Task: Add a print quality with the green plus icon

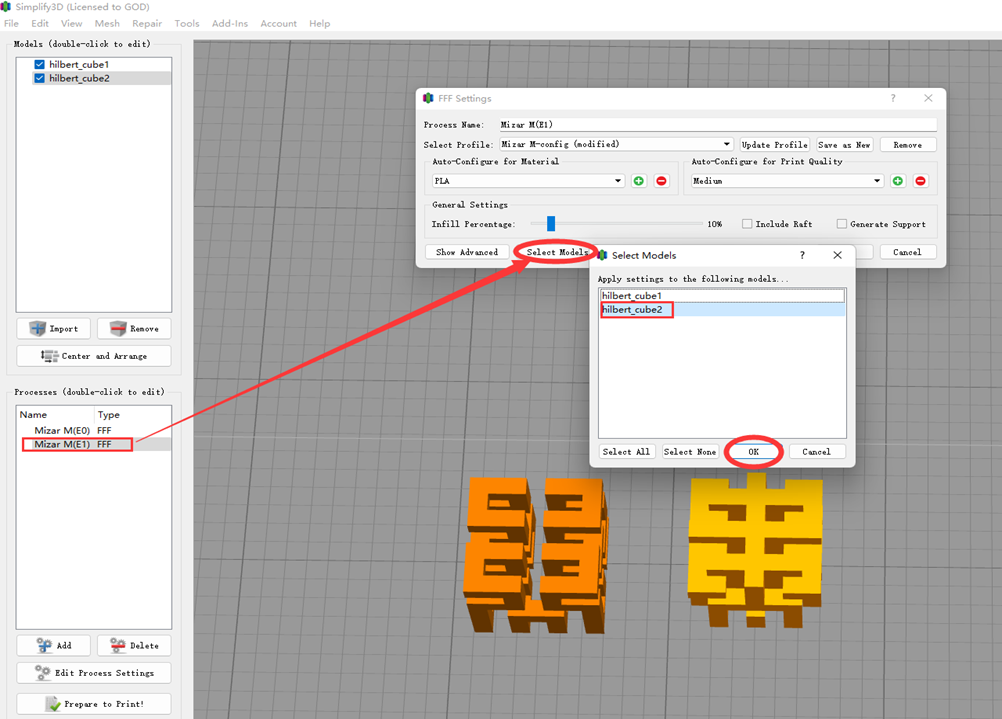Action: point(898,181)
